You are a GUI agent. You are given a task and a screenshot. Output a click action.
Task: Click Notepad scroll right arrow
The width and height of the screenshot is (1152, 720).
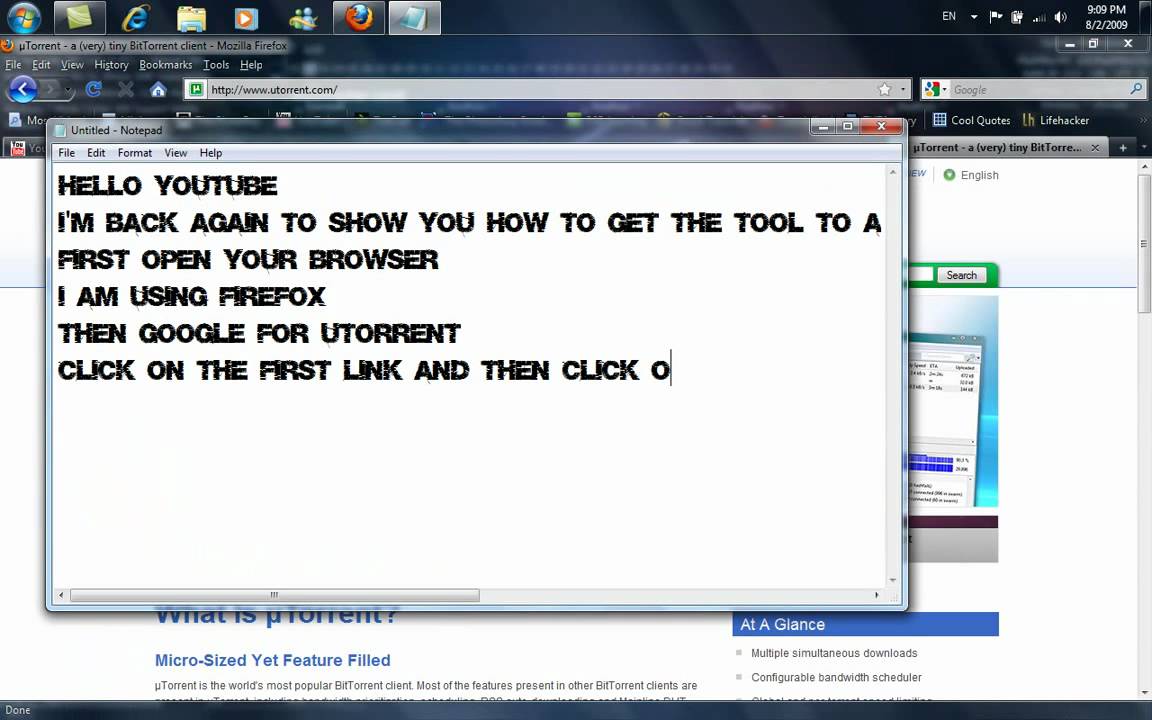coord(876,595)
